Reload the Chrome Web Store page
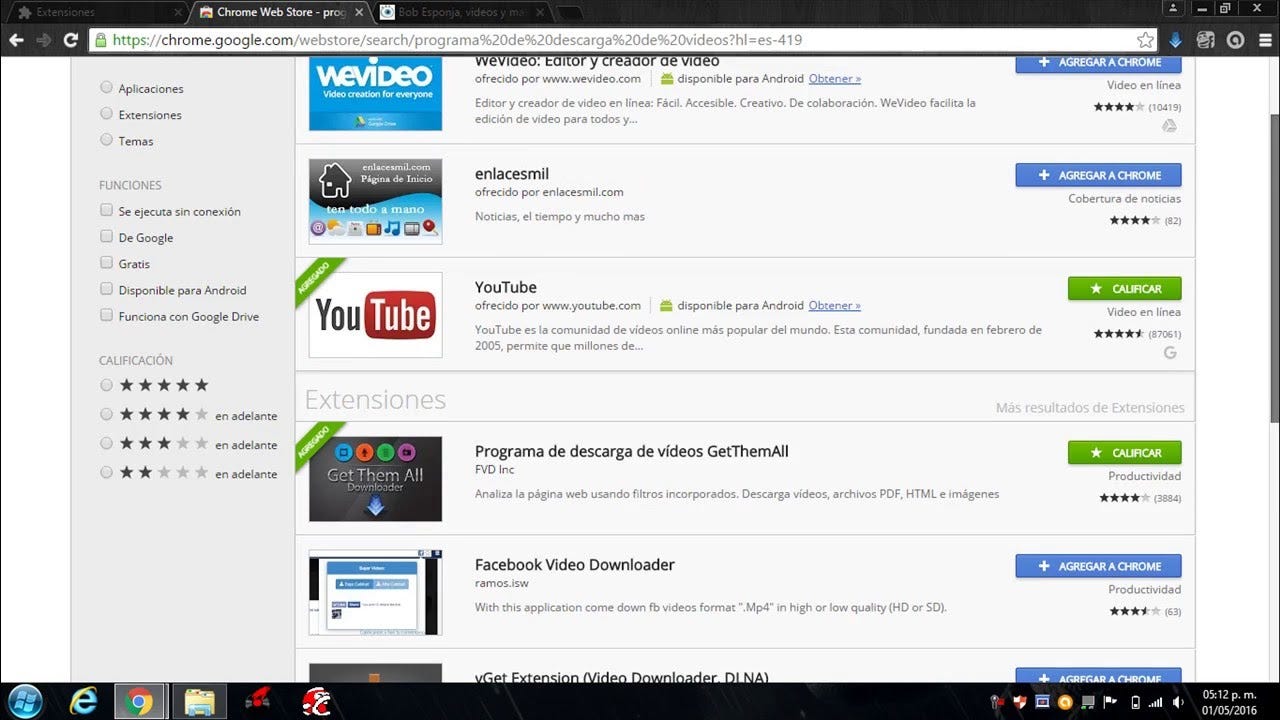1280x720 pixels. point(70,40)
